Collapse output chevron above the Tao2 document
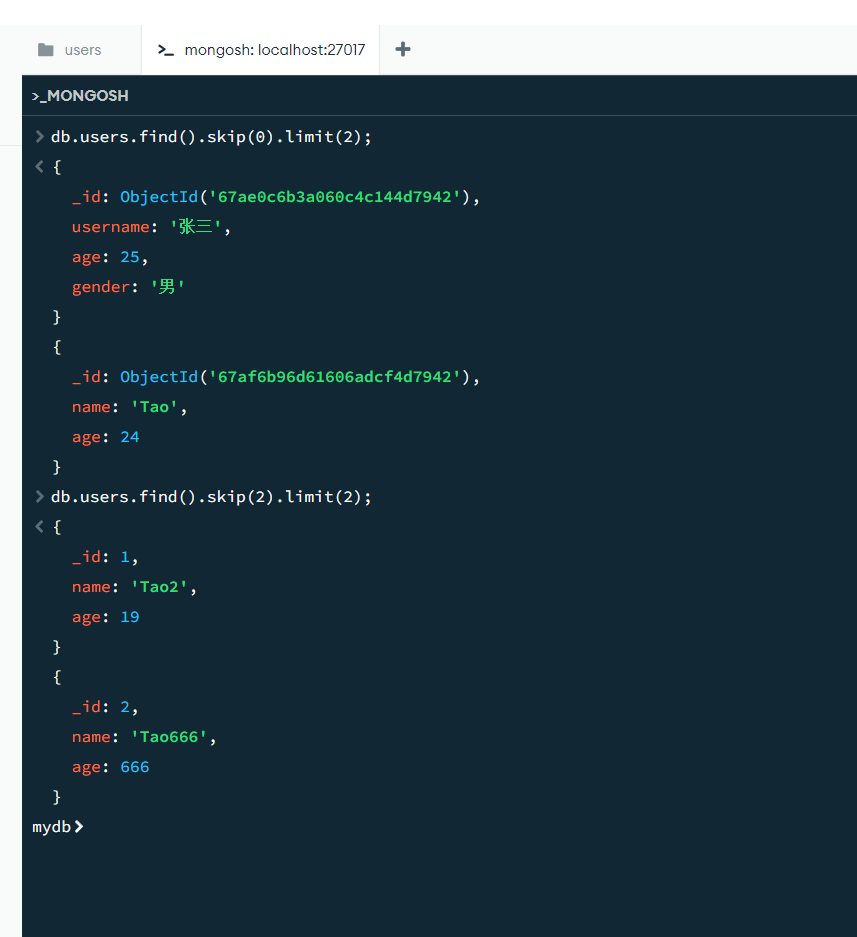Image resolution: width=857 pixels, height=937 pixels. [x=39, y=527]
